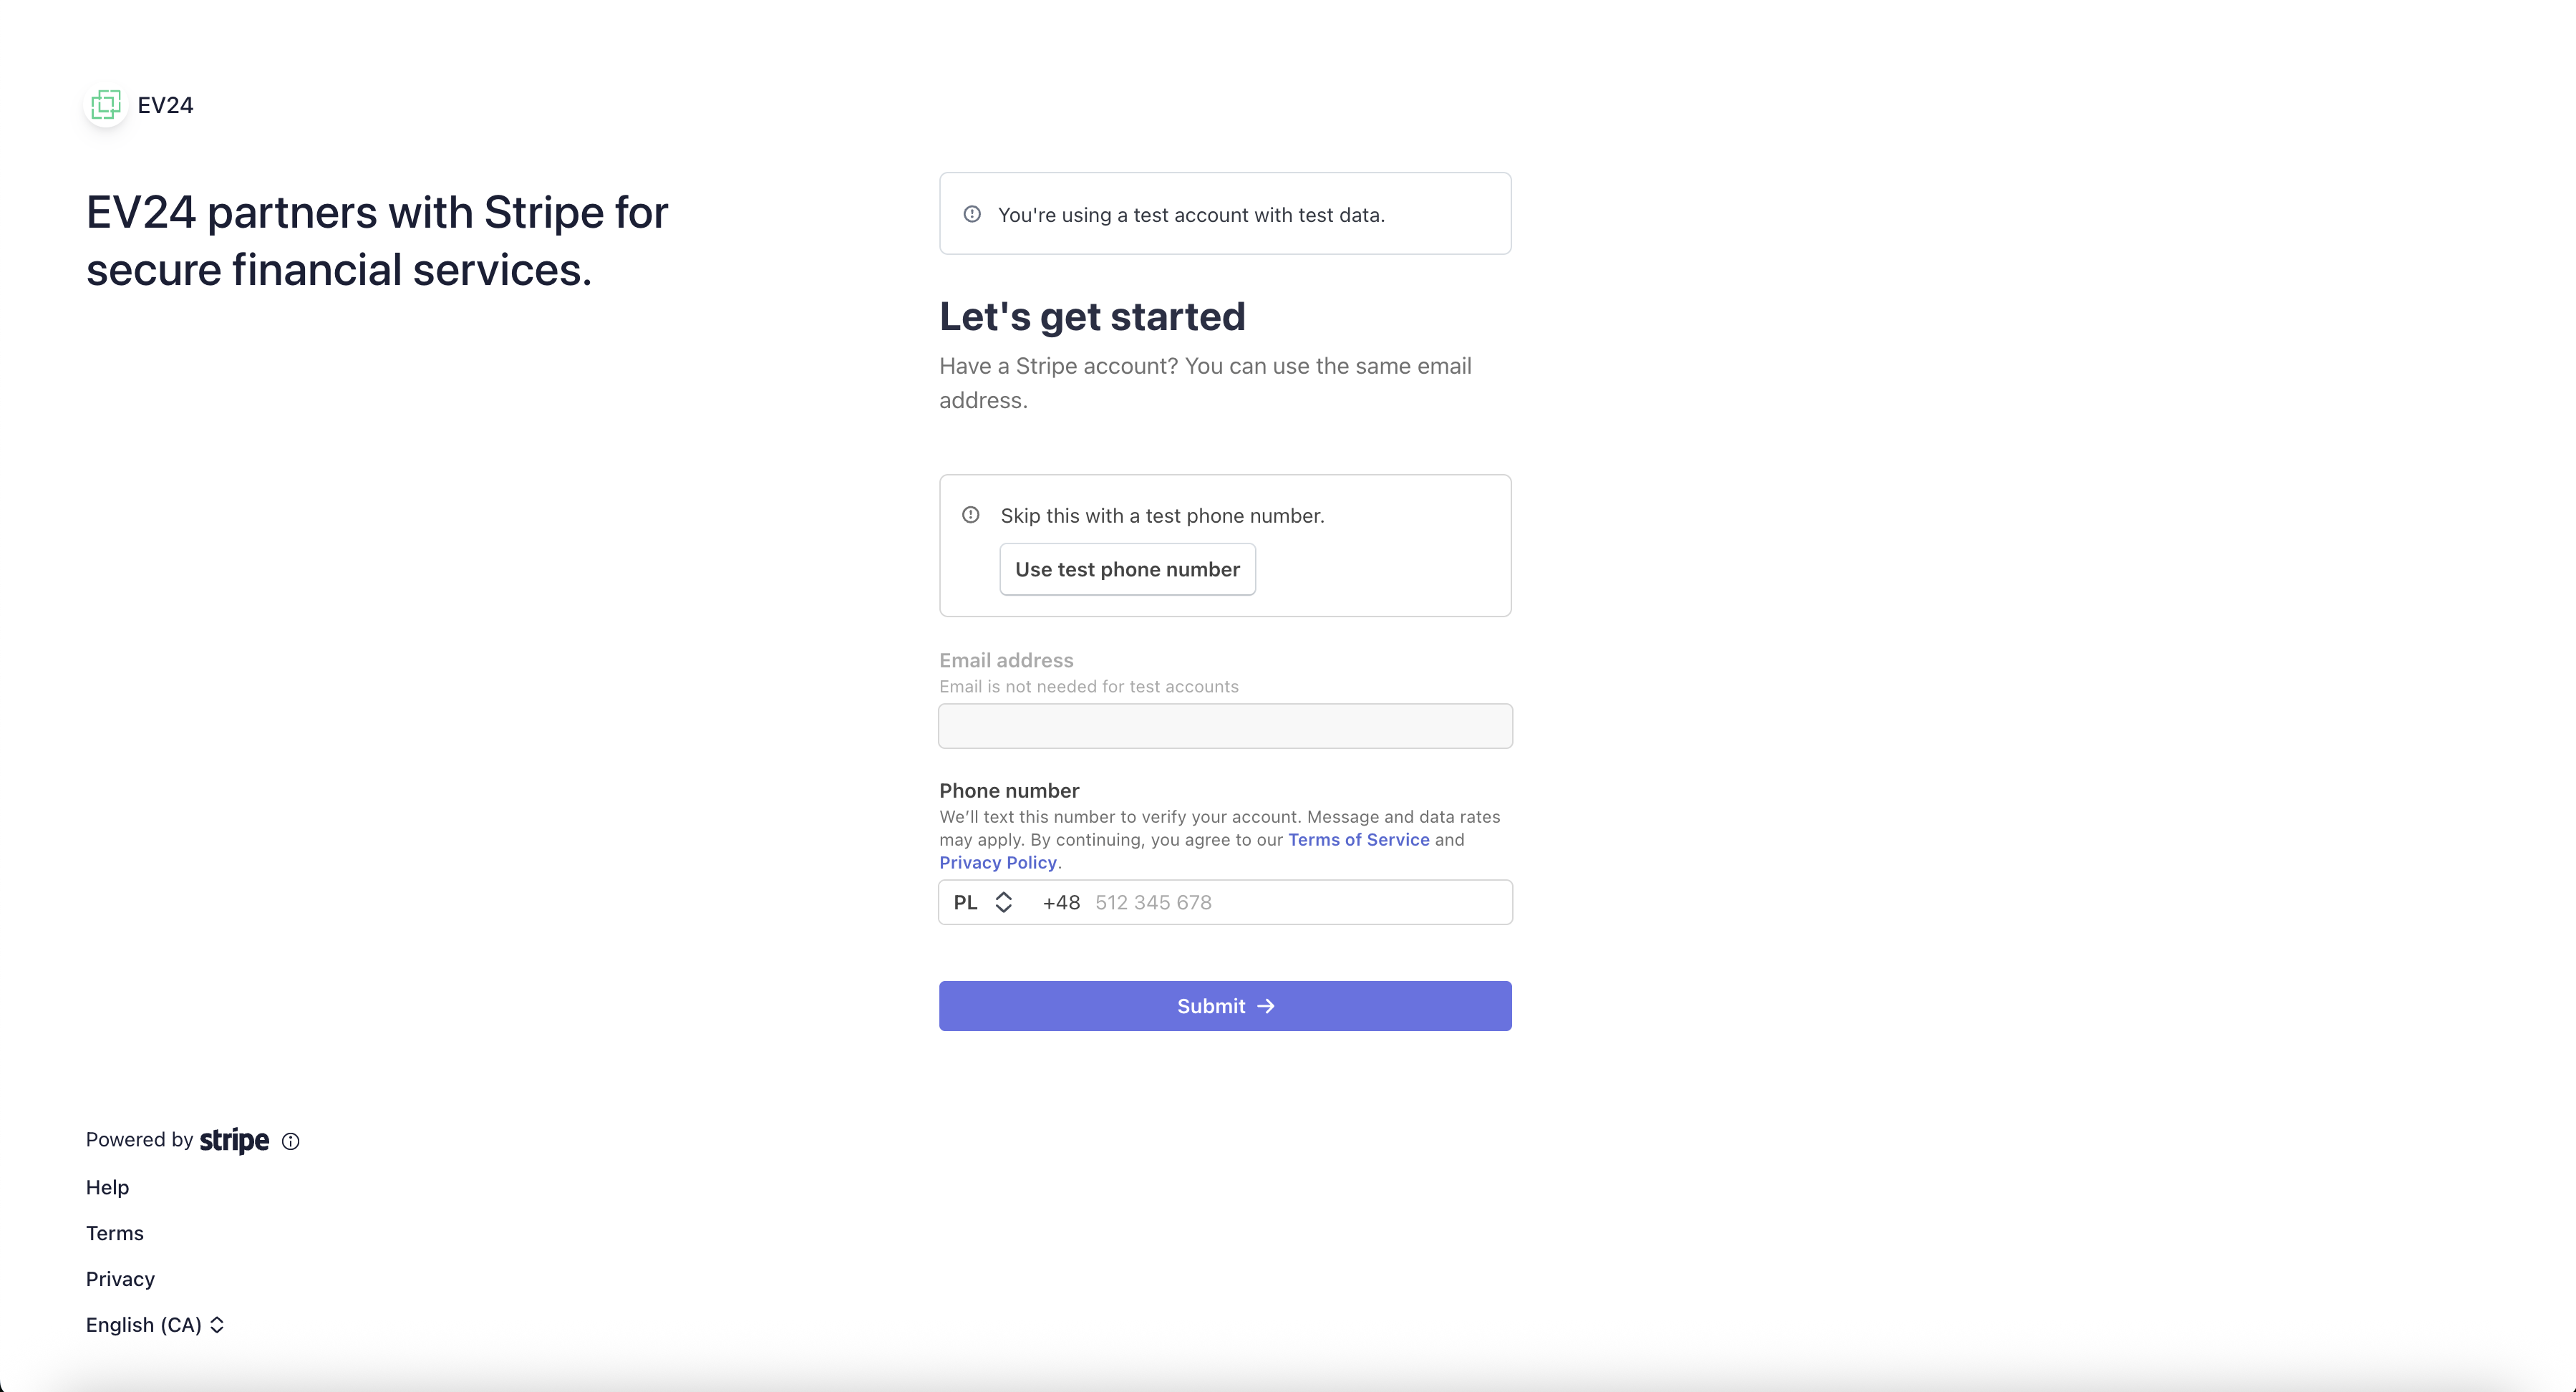This screenshot has height=1392, width=2576.
Task: Click the info icon beside Stripe logo
Action: [x=290, y=1141]
